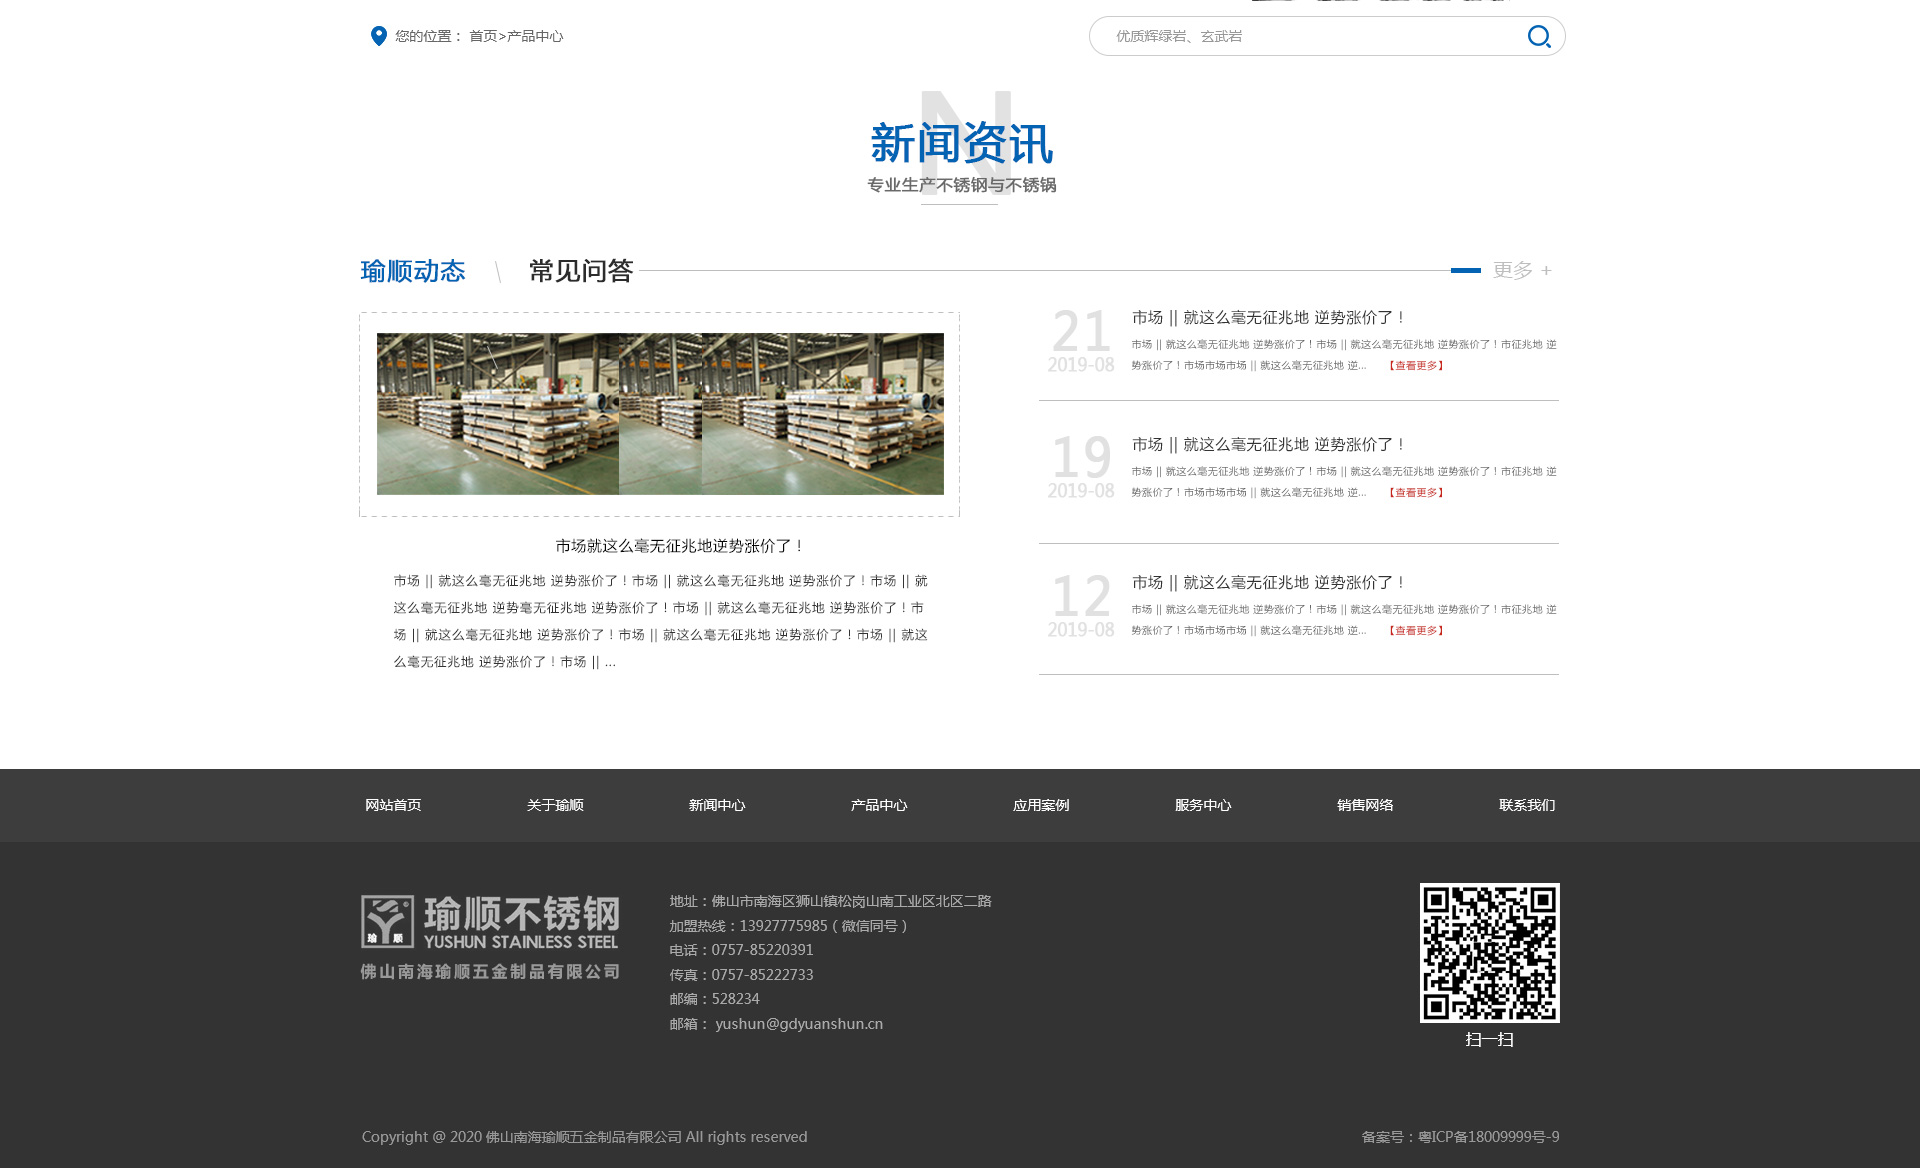The image size is (1920, 1168).
Task: Open the featured article title below photo
Action: point(680,546)
